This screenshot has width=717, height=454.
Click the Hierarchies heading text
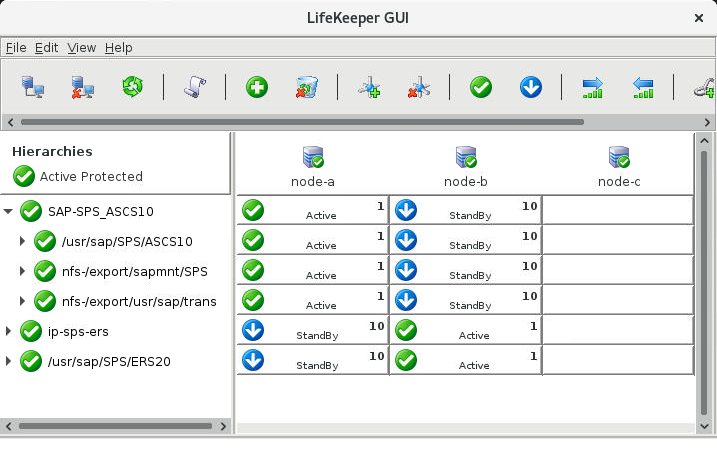click(52, 151)
